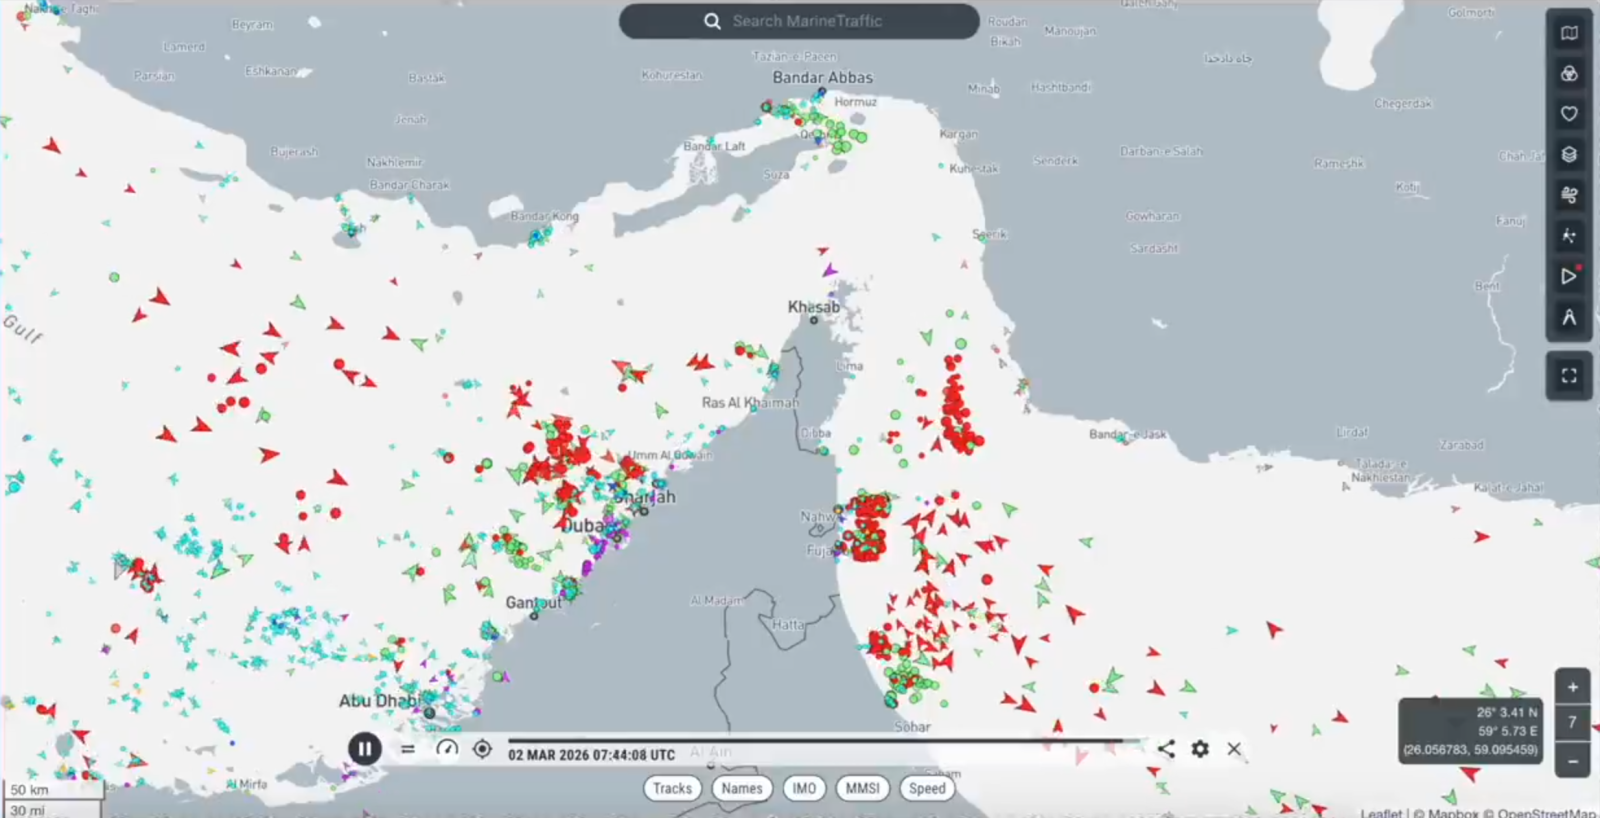This screenshot has width=1600, height=818.
Task: Open the OpenStreetMap attribution link
Action: [1546, 813]
